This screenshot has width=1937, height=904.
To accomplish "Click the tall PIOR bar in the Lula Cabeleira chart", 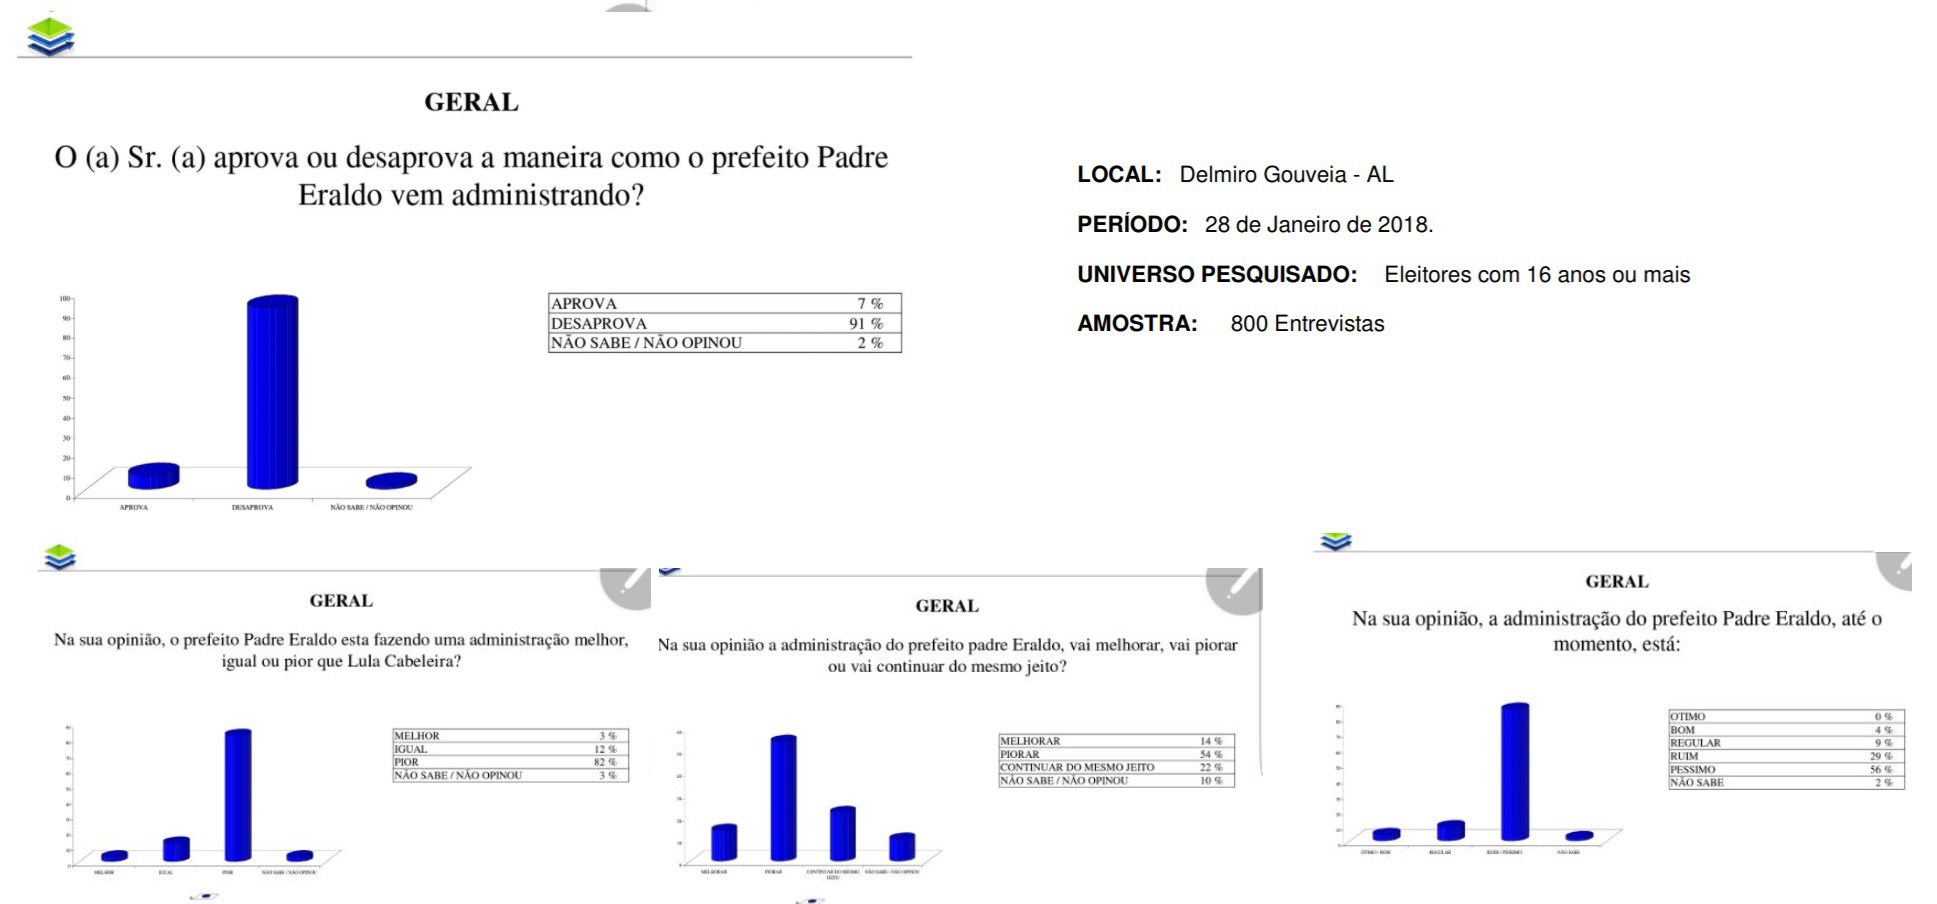I will point(237,794).
